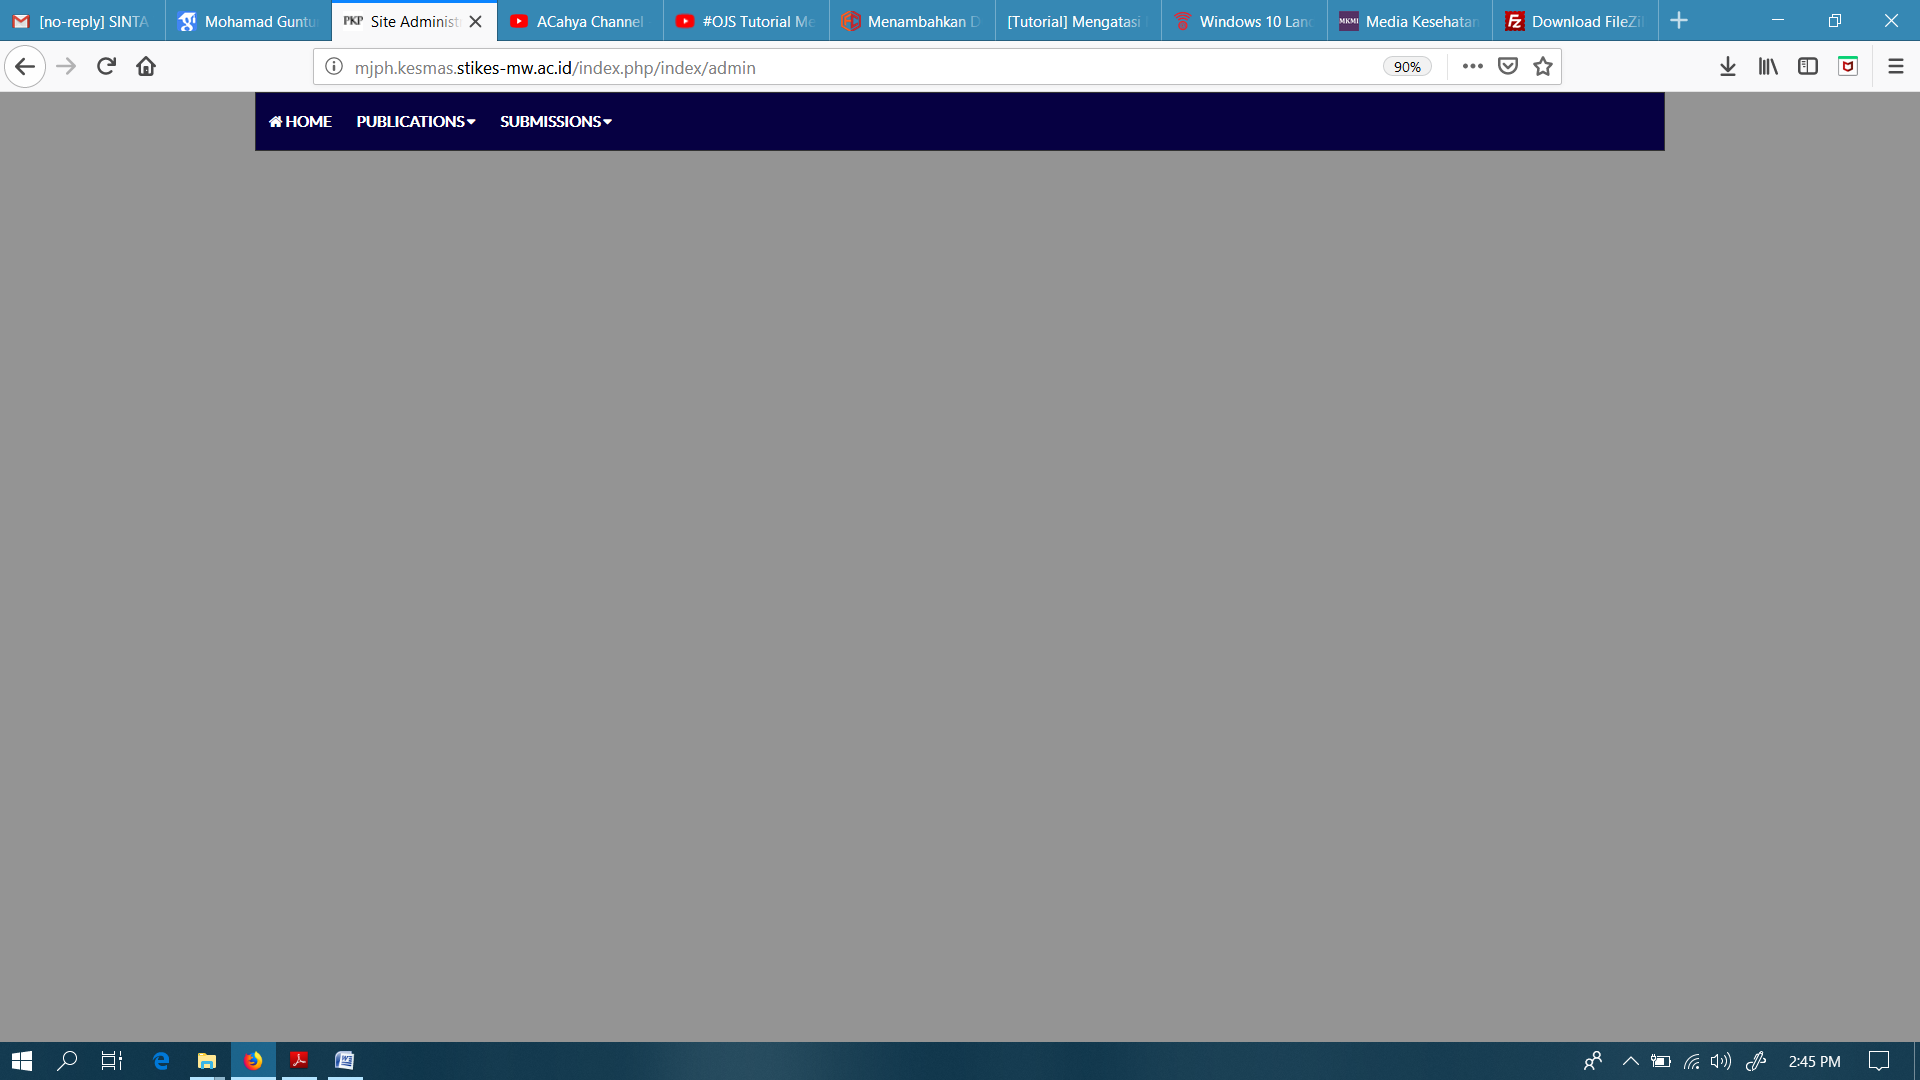1920x1080 pixels.
Task: Expand the PUBLICATIONS dropdown menu
Action: click(415, 122)
